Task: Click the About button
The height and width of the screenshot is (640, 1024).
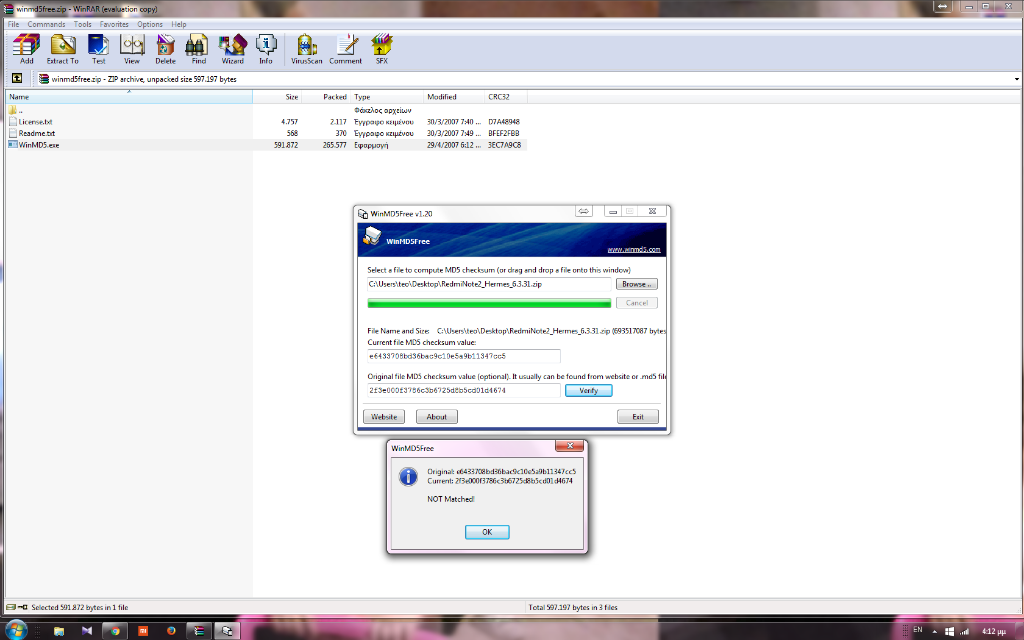Action: point(437,417)
